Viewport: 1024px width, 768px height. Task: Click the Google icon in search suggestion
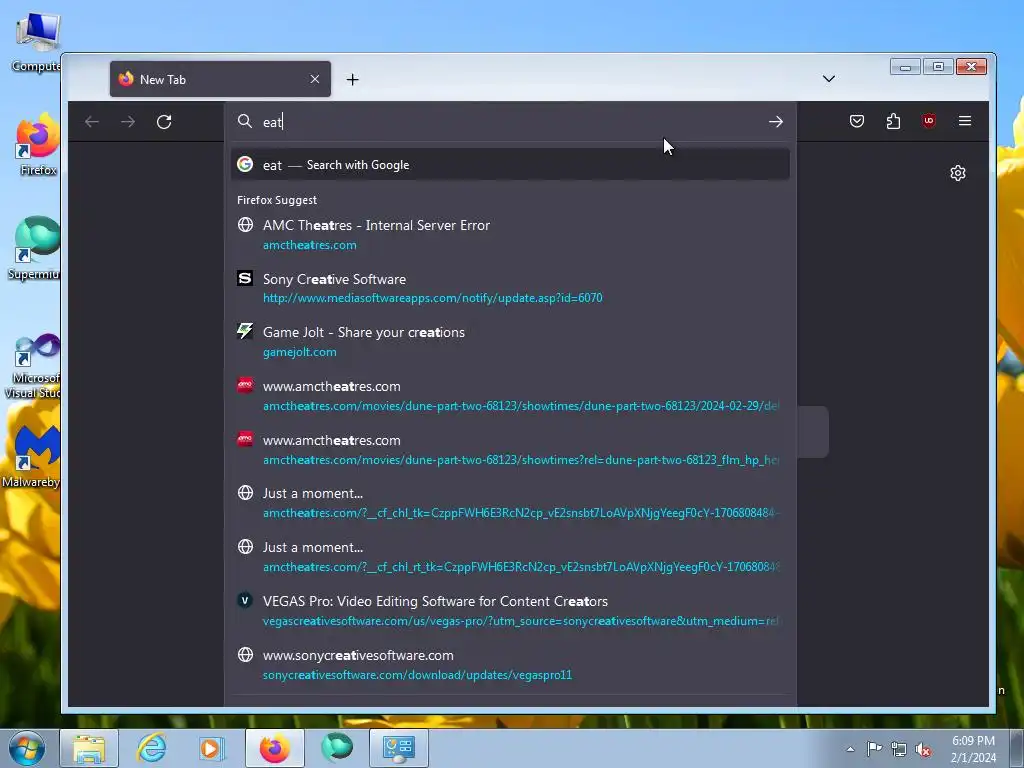coord(245,164)
